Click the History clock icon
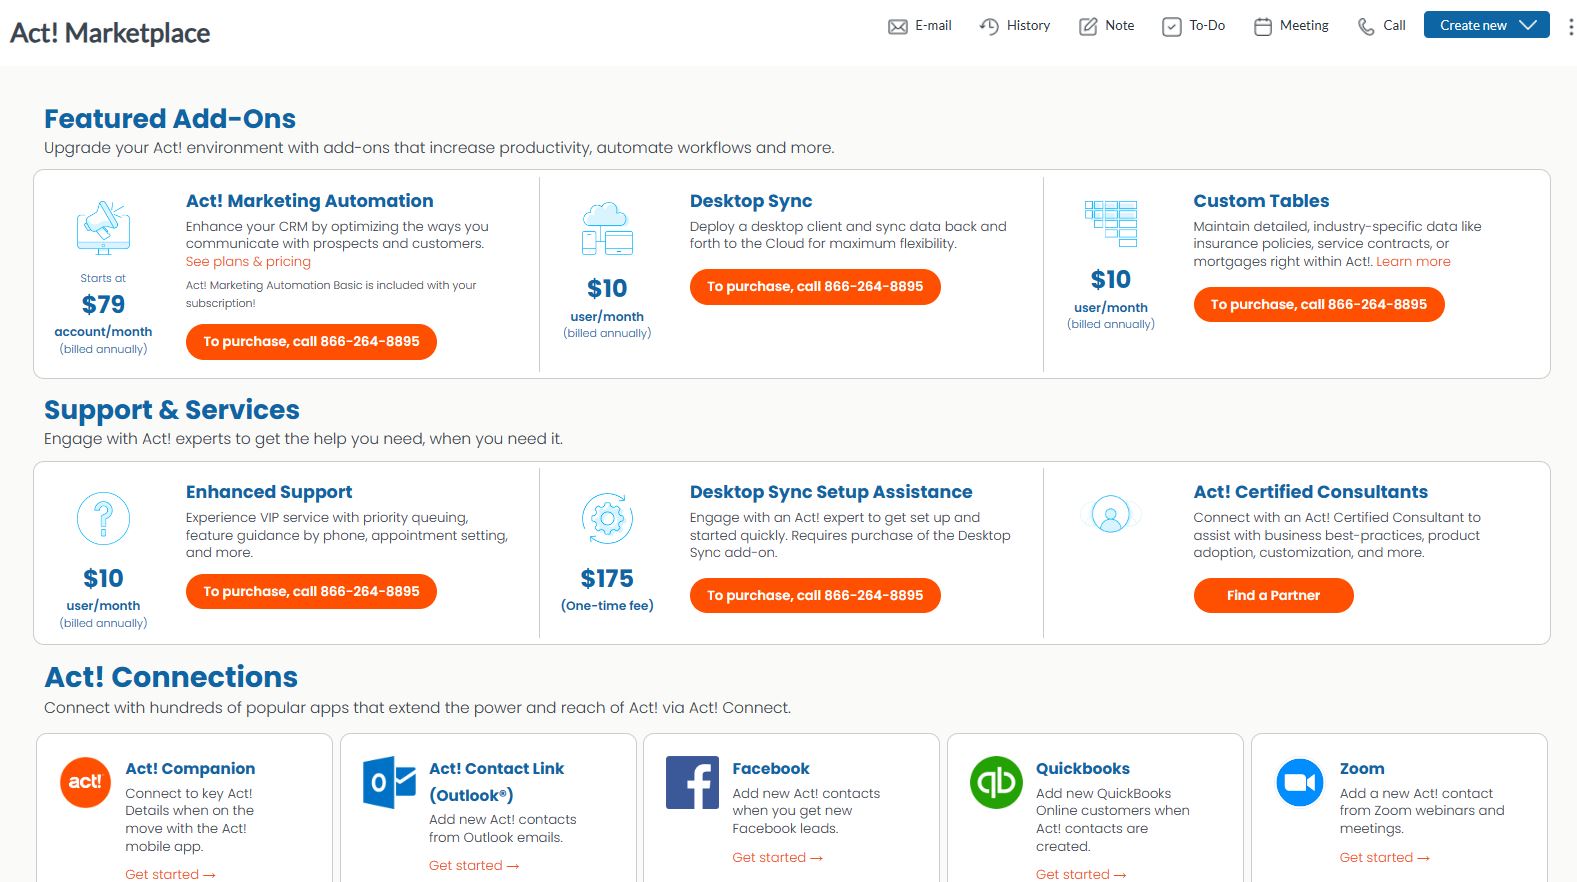The height and width of the screenshot is (882, 1577). pyautogui.click(x=989, y=26)
